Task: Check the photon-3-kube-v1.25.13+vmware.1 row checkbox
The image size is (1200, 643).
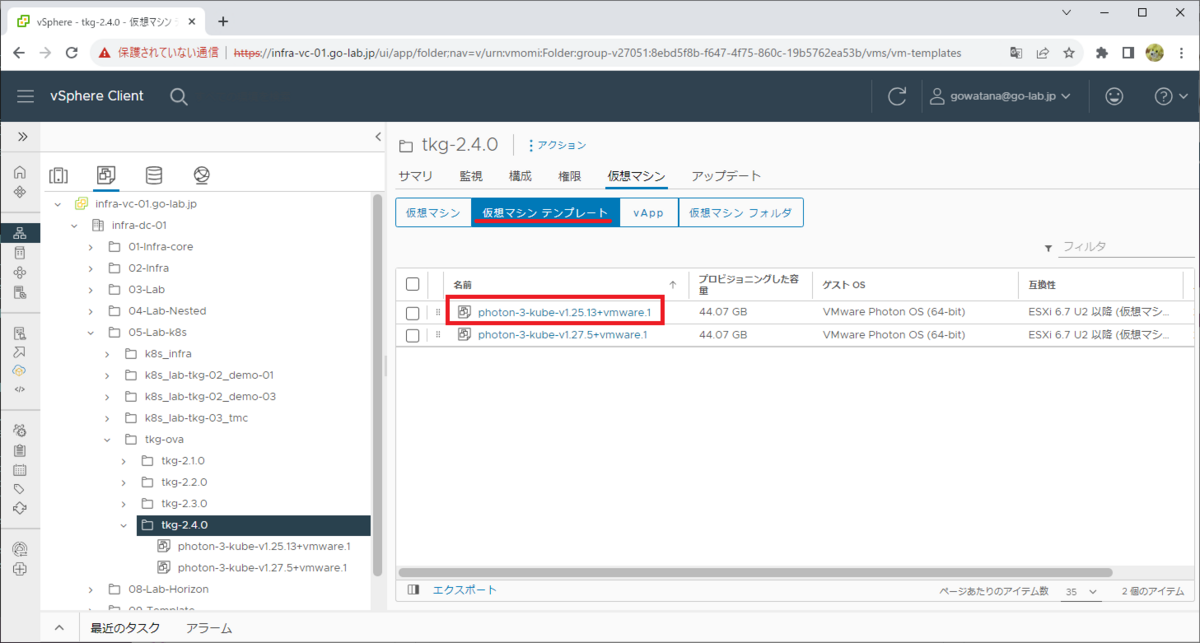Action: pos(413,313)
